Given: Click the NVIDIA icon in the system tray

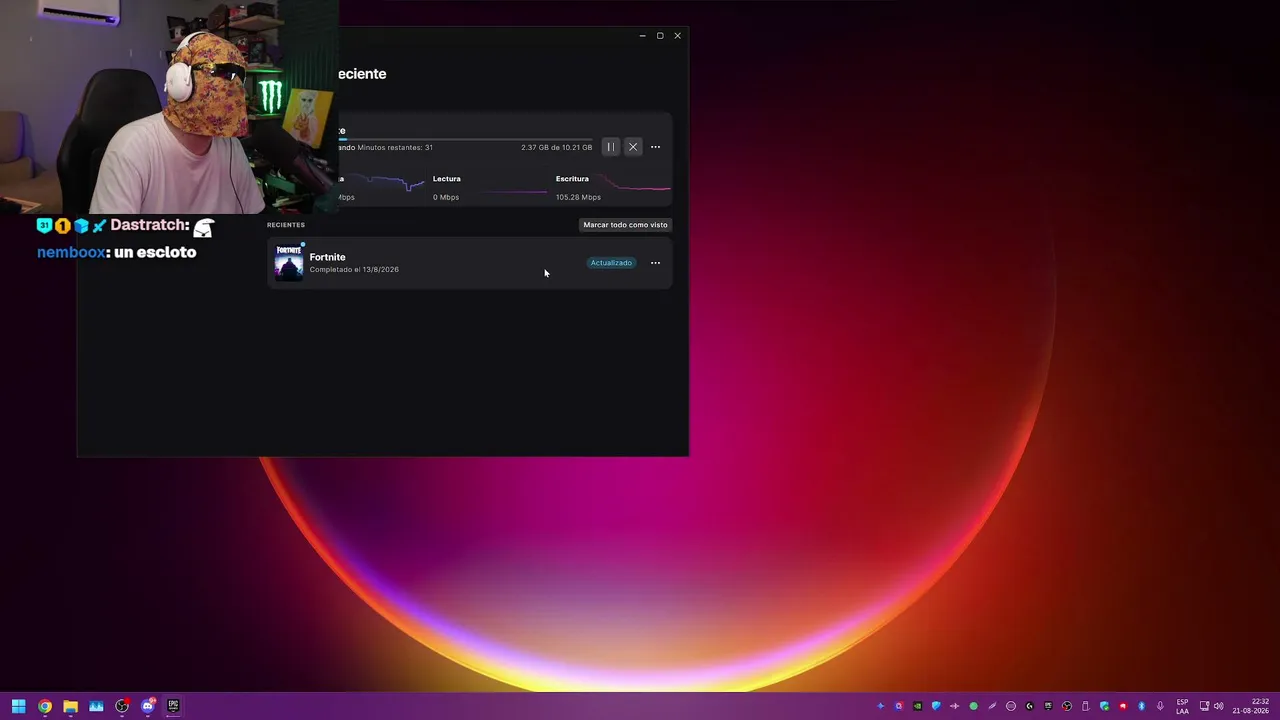Looking at the screenshot, I should [x=917, y=706].
